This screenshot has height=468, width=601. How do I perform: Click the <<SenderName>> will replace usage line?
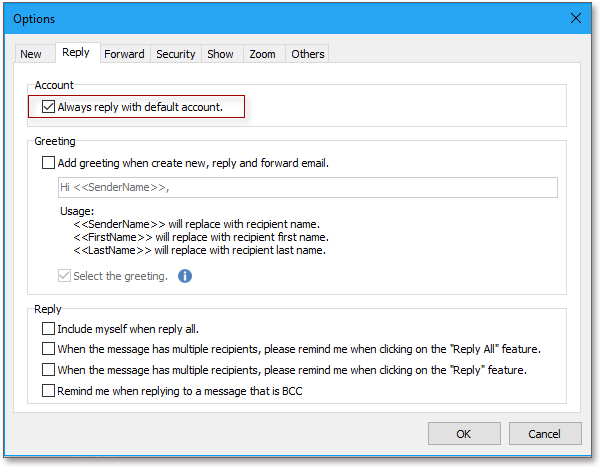[x=196, y=224]
